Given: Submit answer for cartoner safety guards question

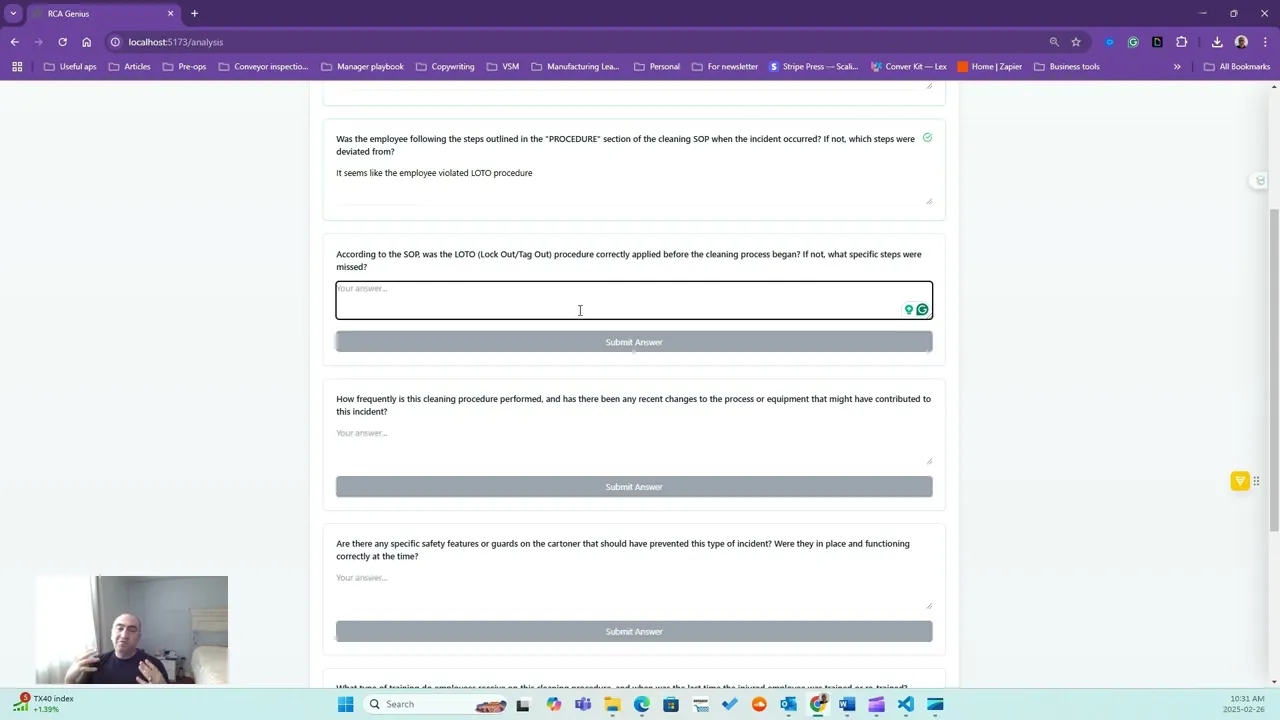Looking at the screenshot, I should click(x=634, y=632).
